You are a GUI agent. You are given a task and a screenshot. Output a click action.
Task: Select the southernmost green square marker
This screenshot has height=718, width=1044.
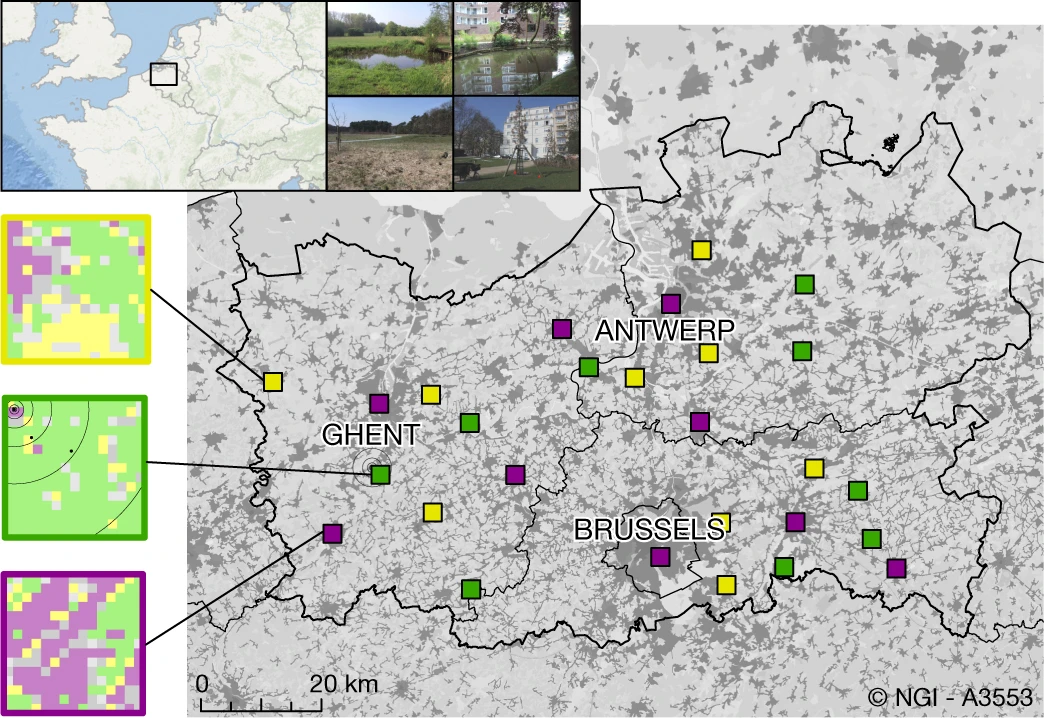click(471, 589)
